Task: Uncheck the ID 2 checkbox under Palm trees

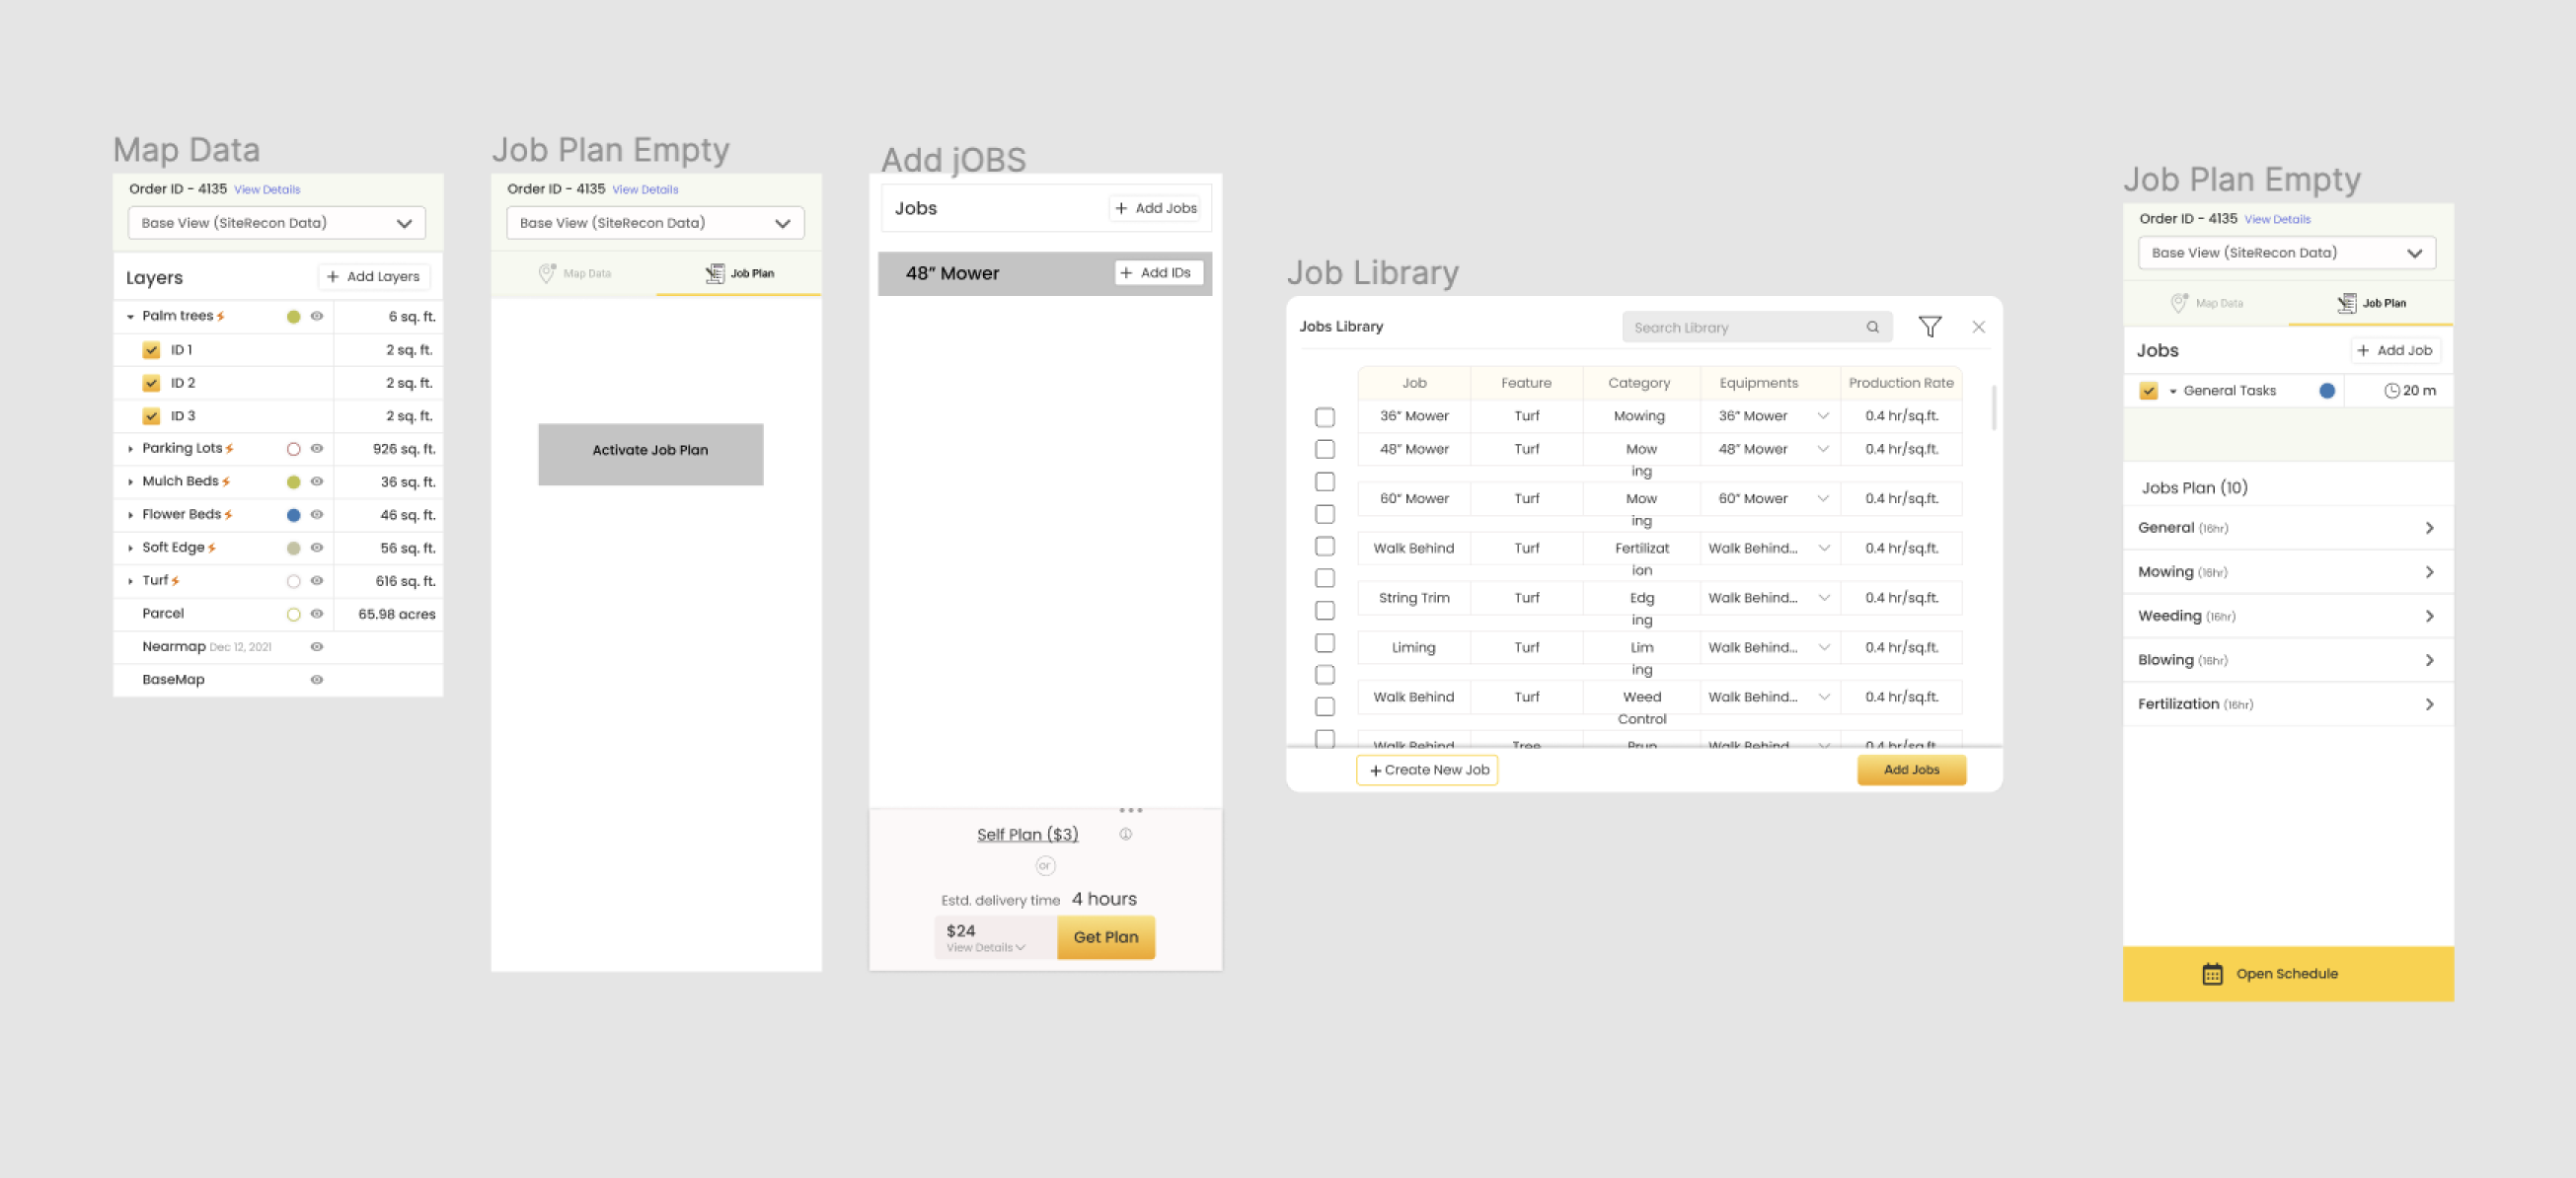Action: (152, 383)
